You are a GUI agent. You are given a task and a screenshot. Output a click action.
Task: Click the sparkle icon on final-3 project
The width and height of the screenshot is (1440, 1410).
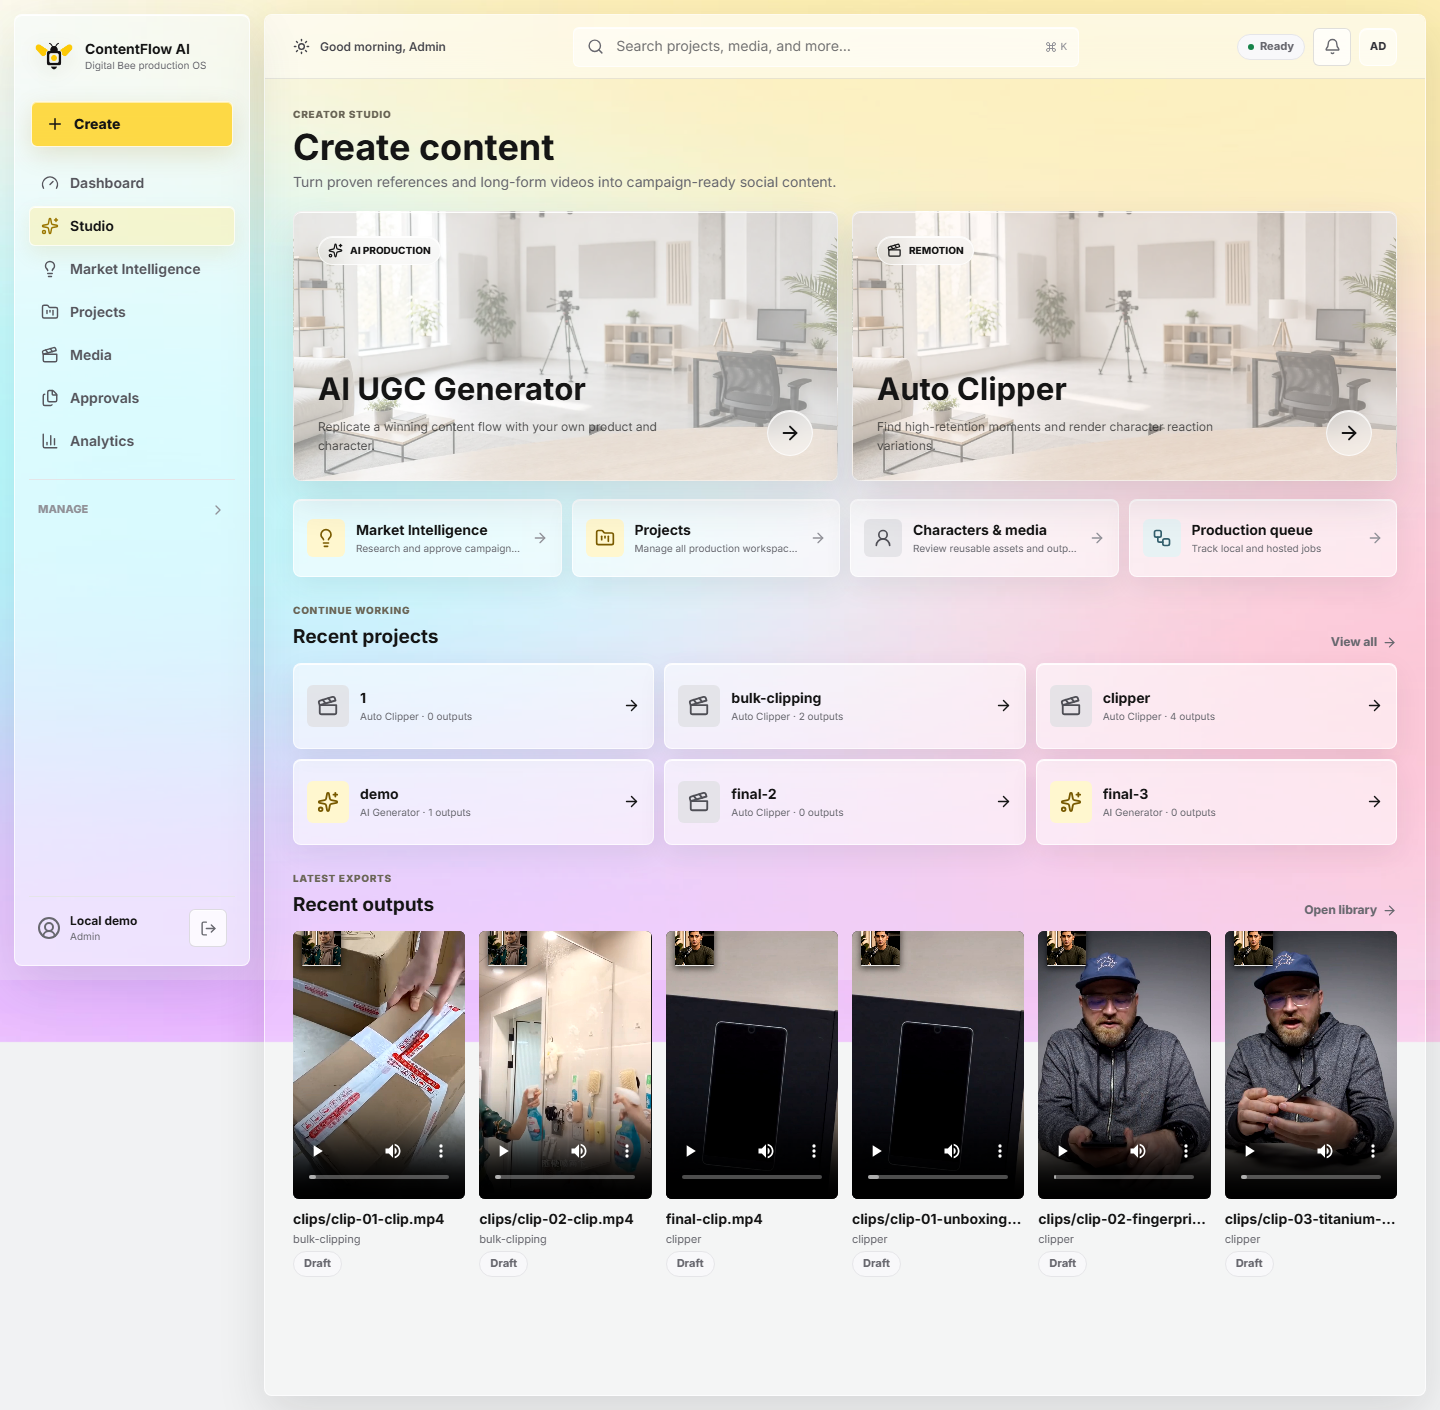(1071, 802)
